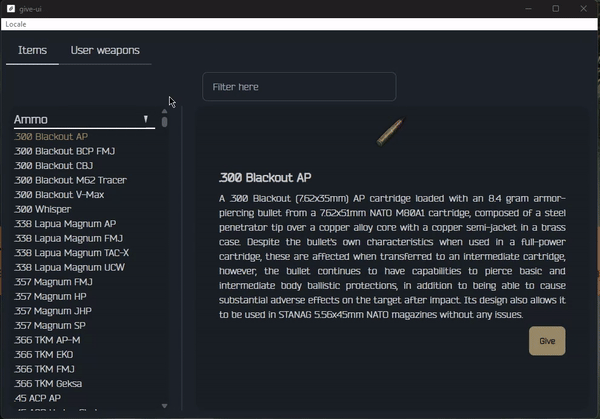
Task: Click the Ammo dropdown arrow
Action: [x=146, y=119]
